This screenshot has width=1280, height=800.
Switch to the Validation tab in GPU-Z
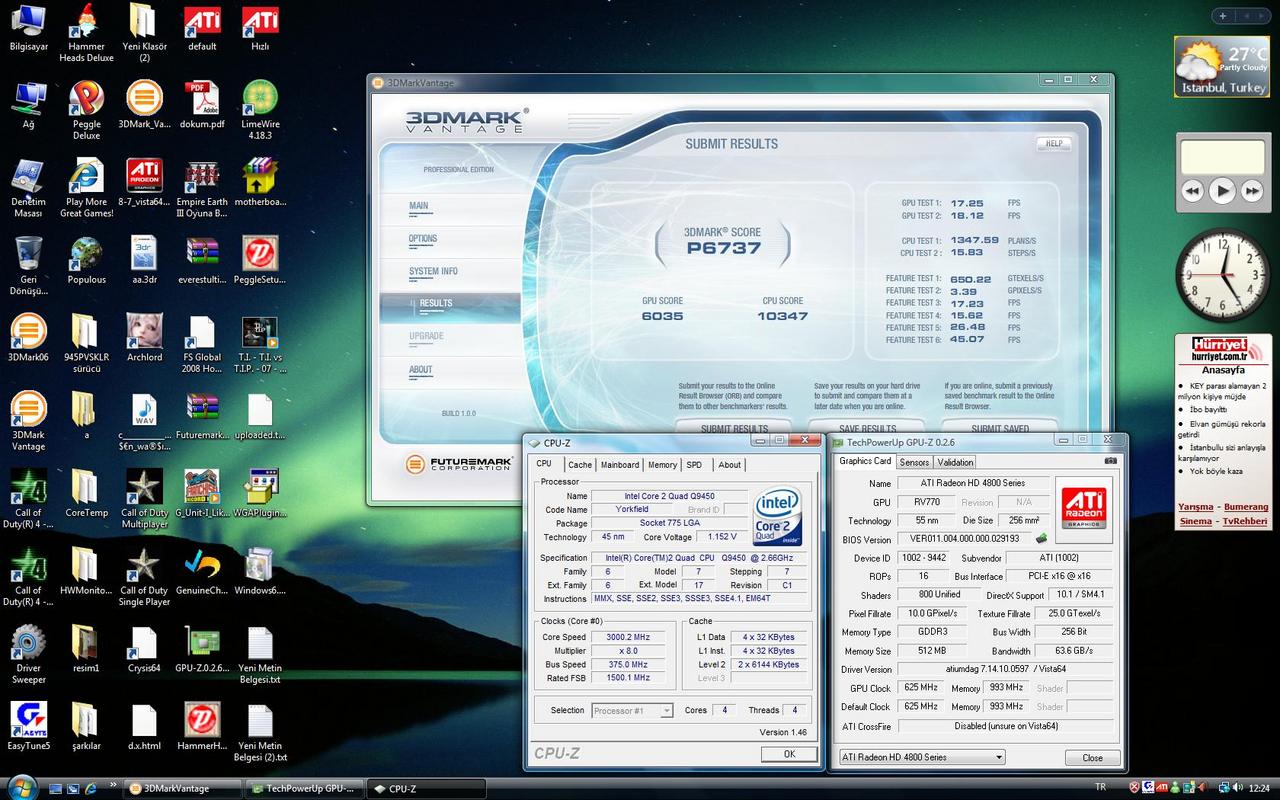(955, 462)
